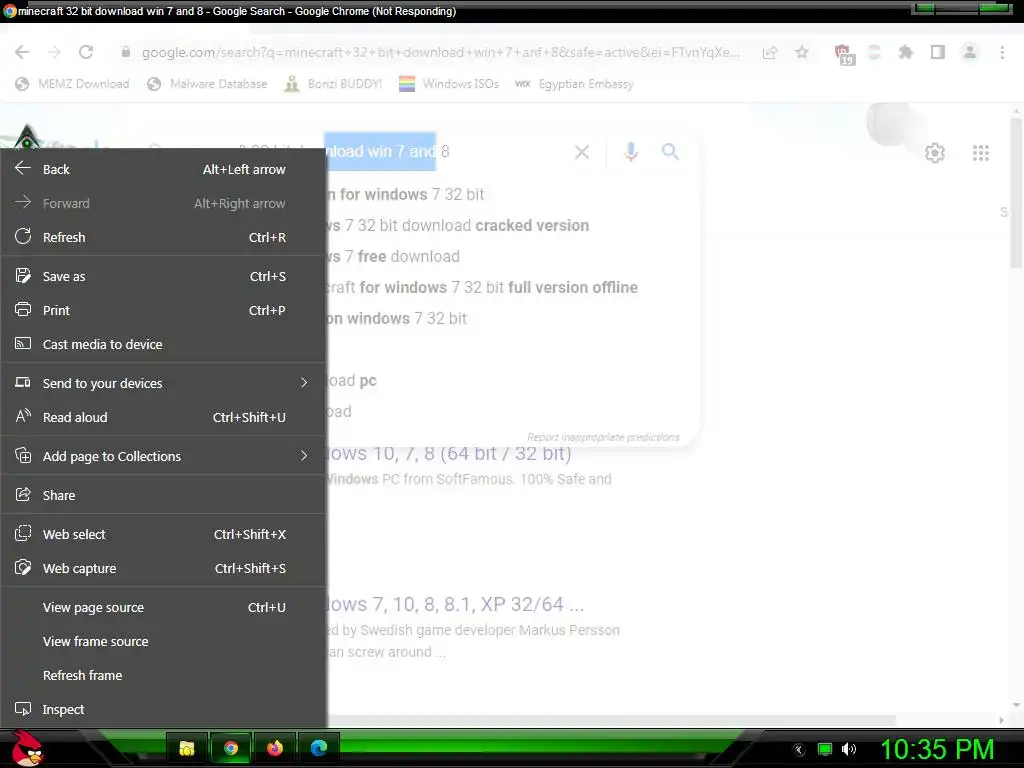Viewport: 1024px width, 768px height.
Task: Click Save as in context menu
Action: point(163,276)
